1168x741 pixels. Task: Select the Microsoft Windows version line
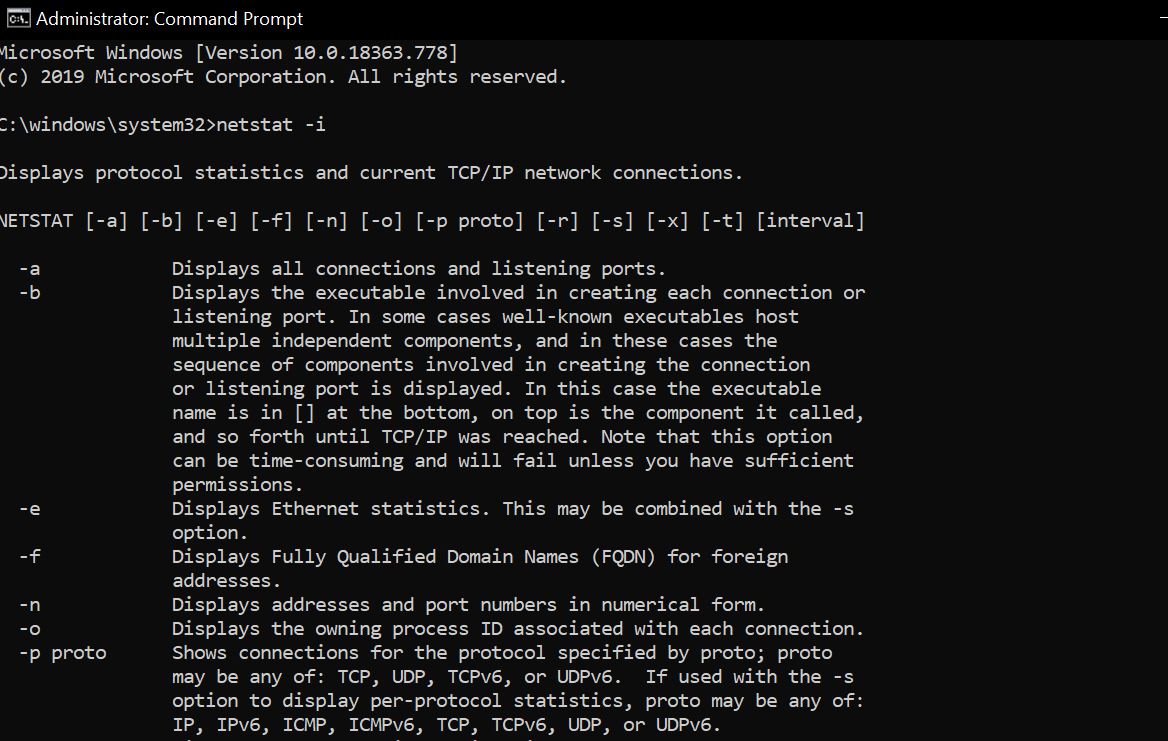click(228, 52)
